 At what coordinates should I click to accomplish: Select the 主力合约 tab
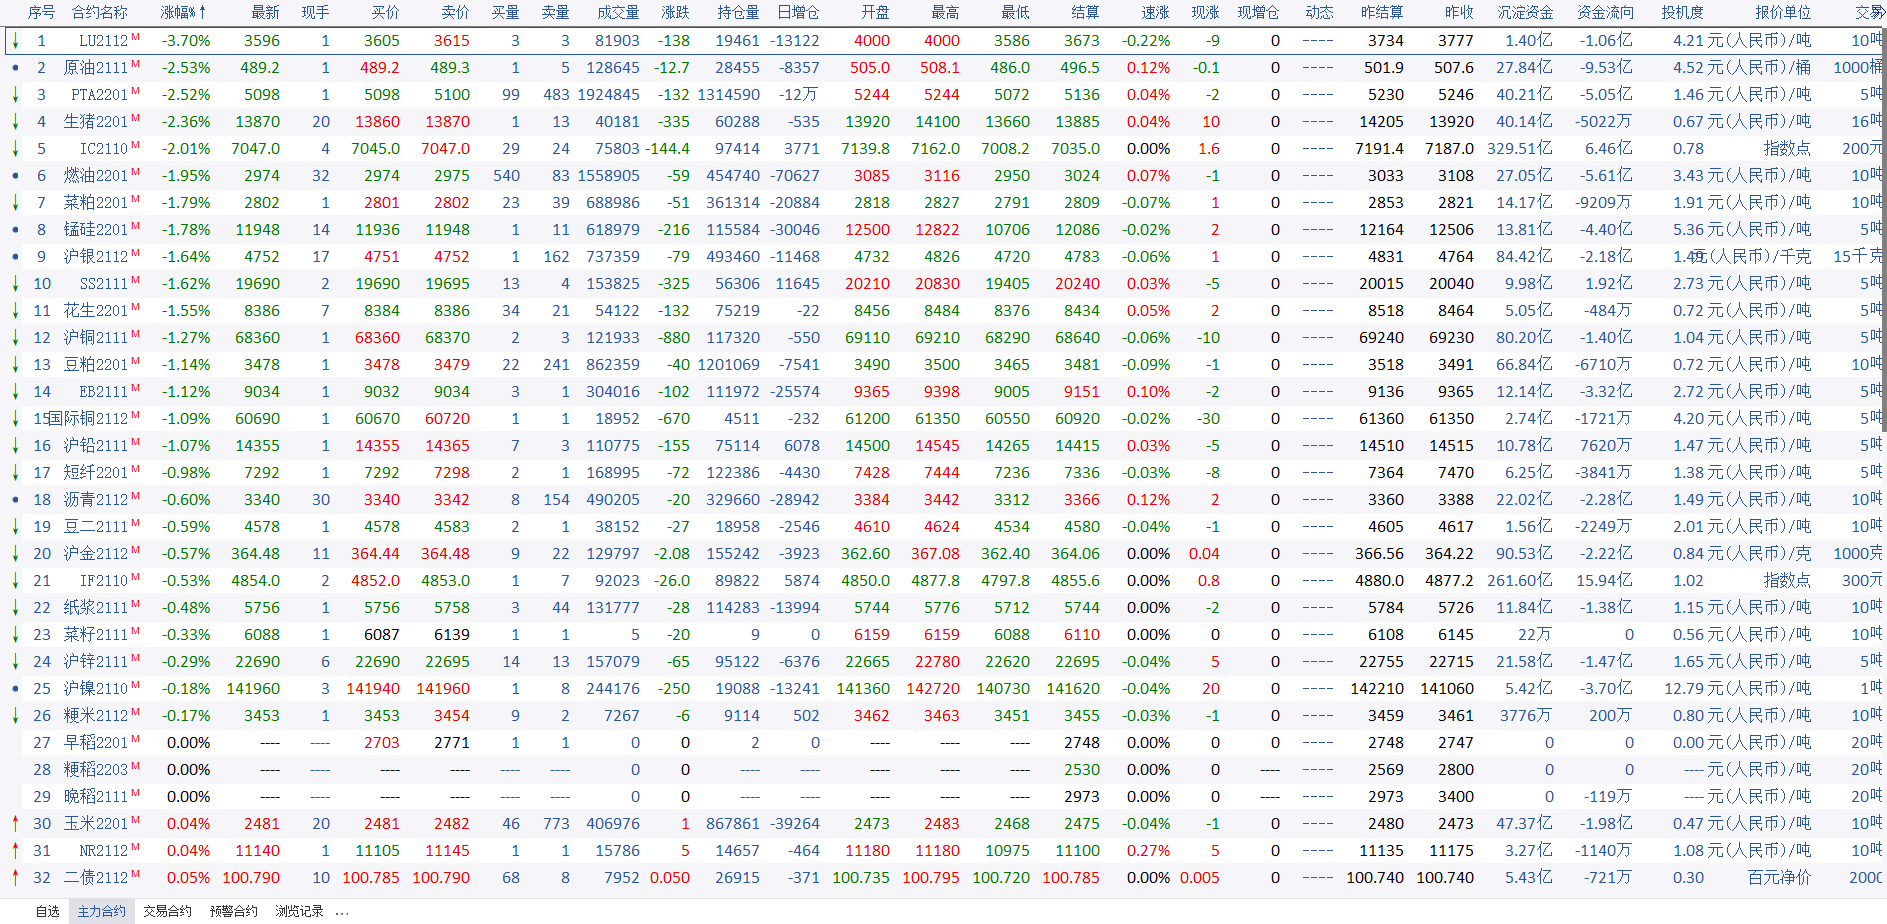click(x=102, y=911)
